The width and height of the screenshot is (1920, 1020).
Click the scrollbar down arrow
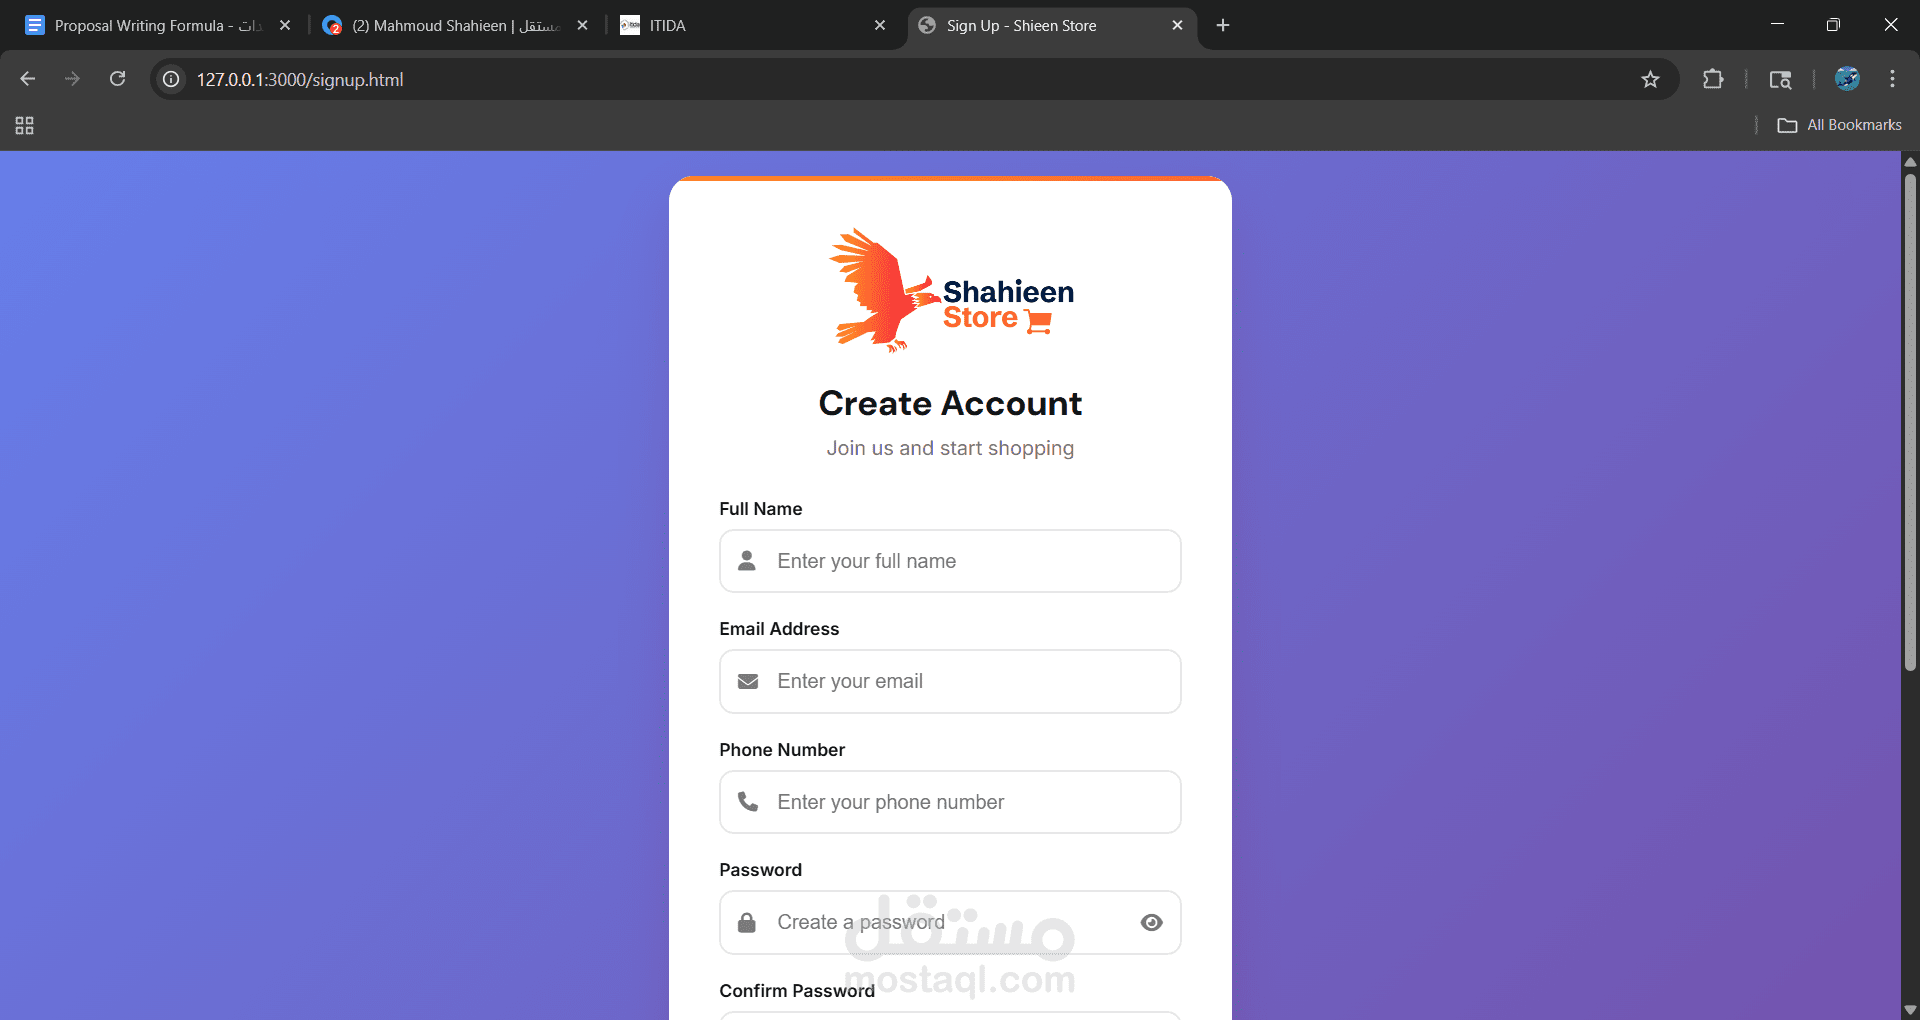pos(1910,1010)
